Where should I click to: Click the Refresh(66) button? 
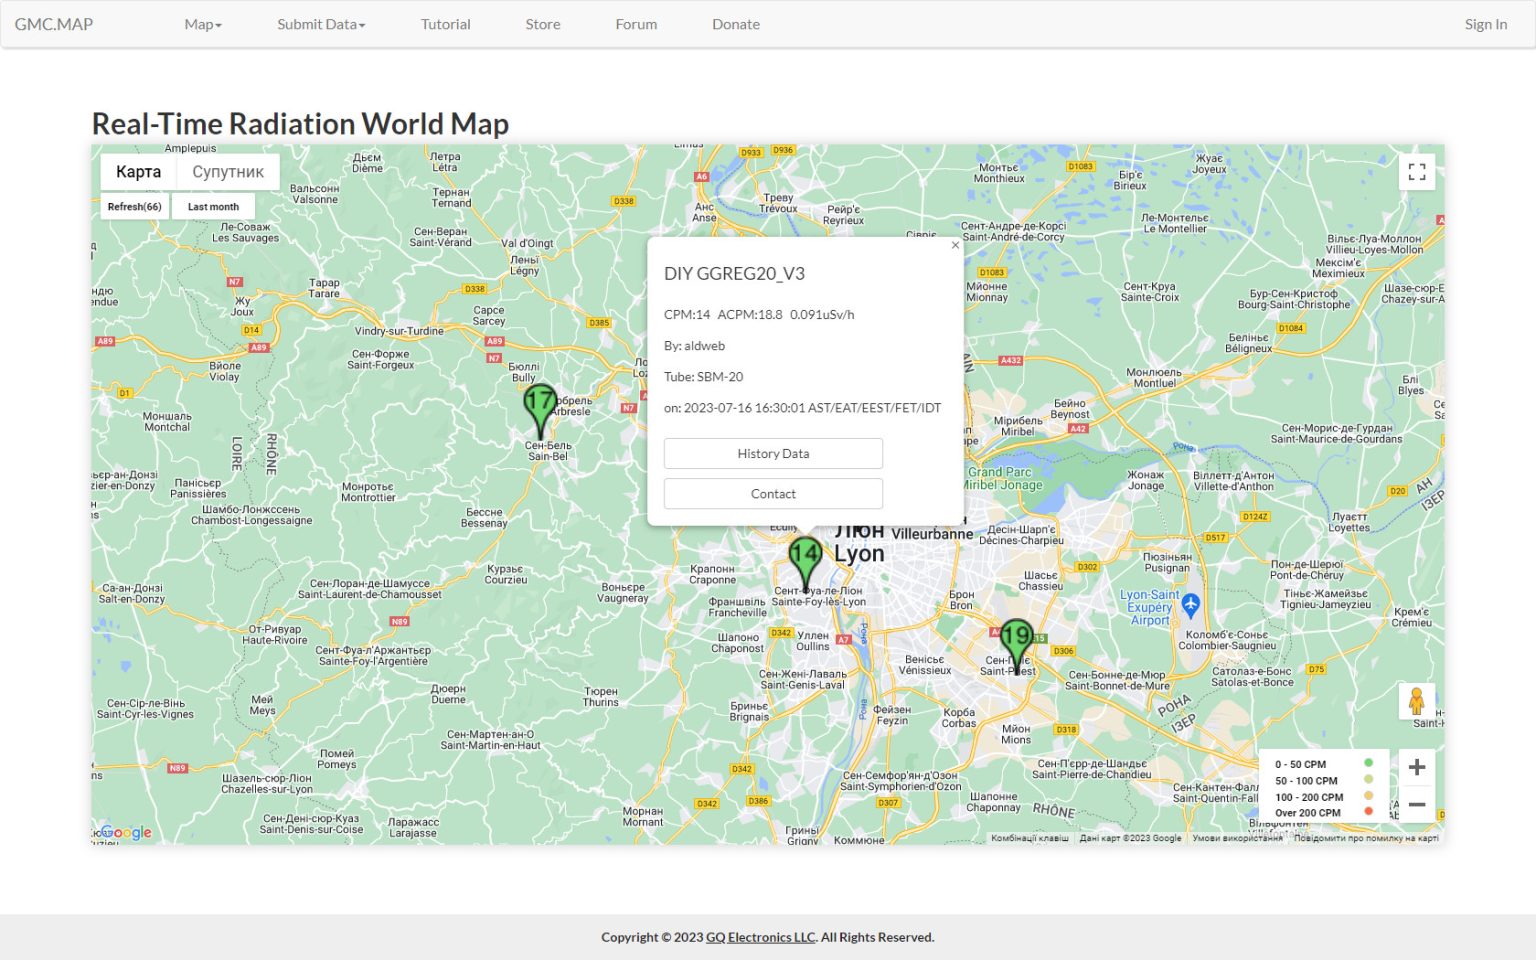click(134, 207)
